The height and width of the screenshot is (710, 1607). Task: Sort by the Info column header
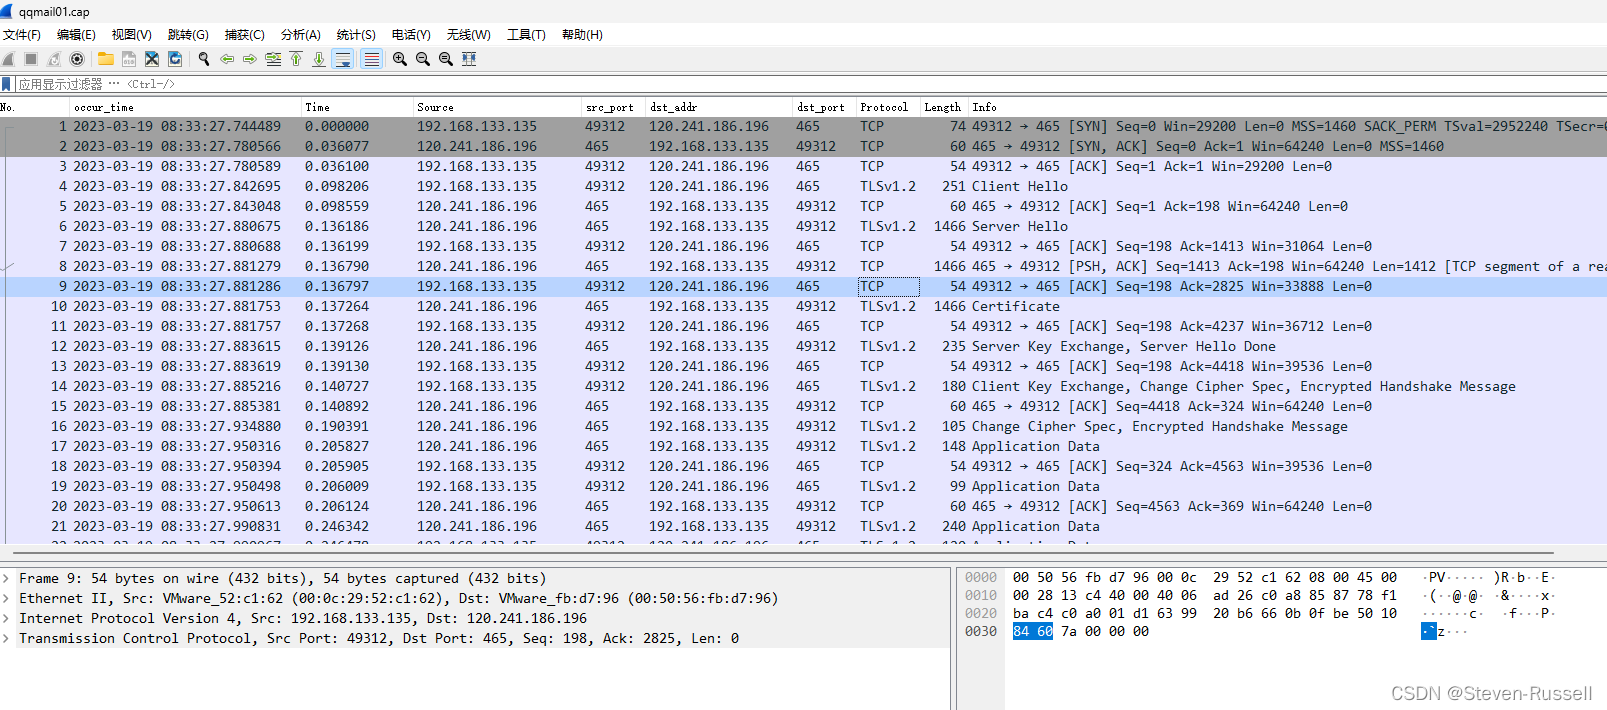[1287, 107]
